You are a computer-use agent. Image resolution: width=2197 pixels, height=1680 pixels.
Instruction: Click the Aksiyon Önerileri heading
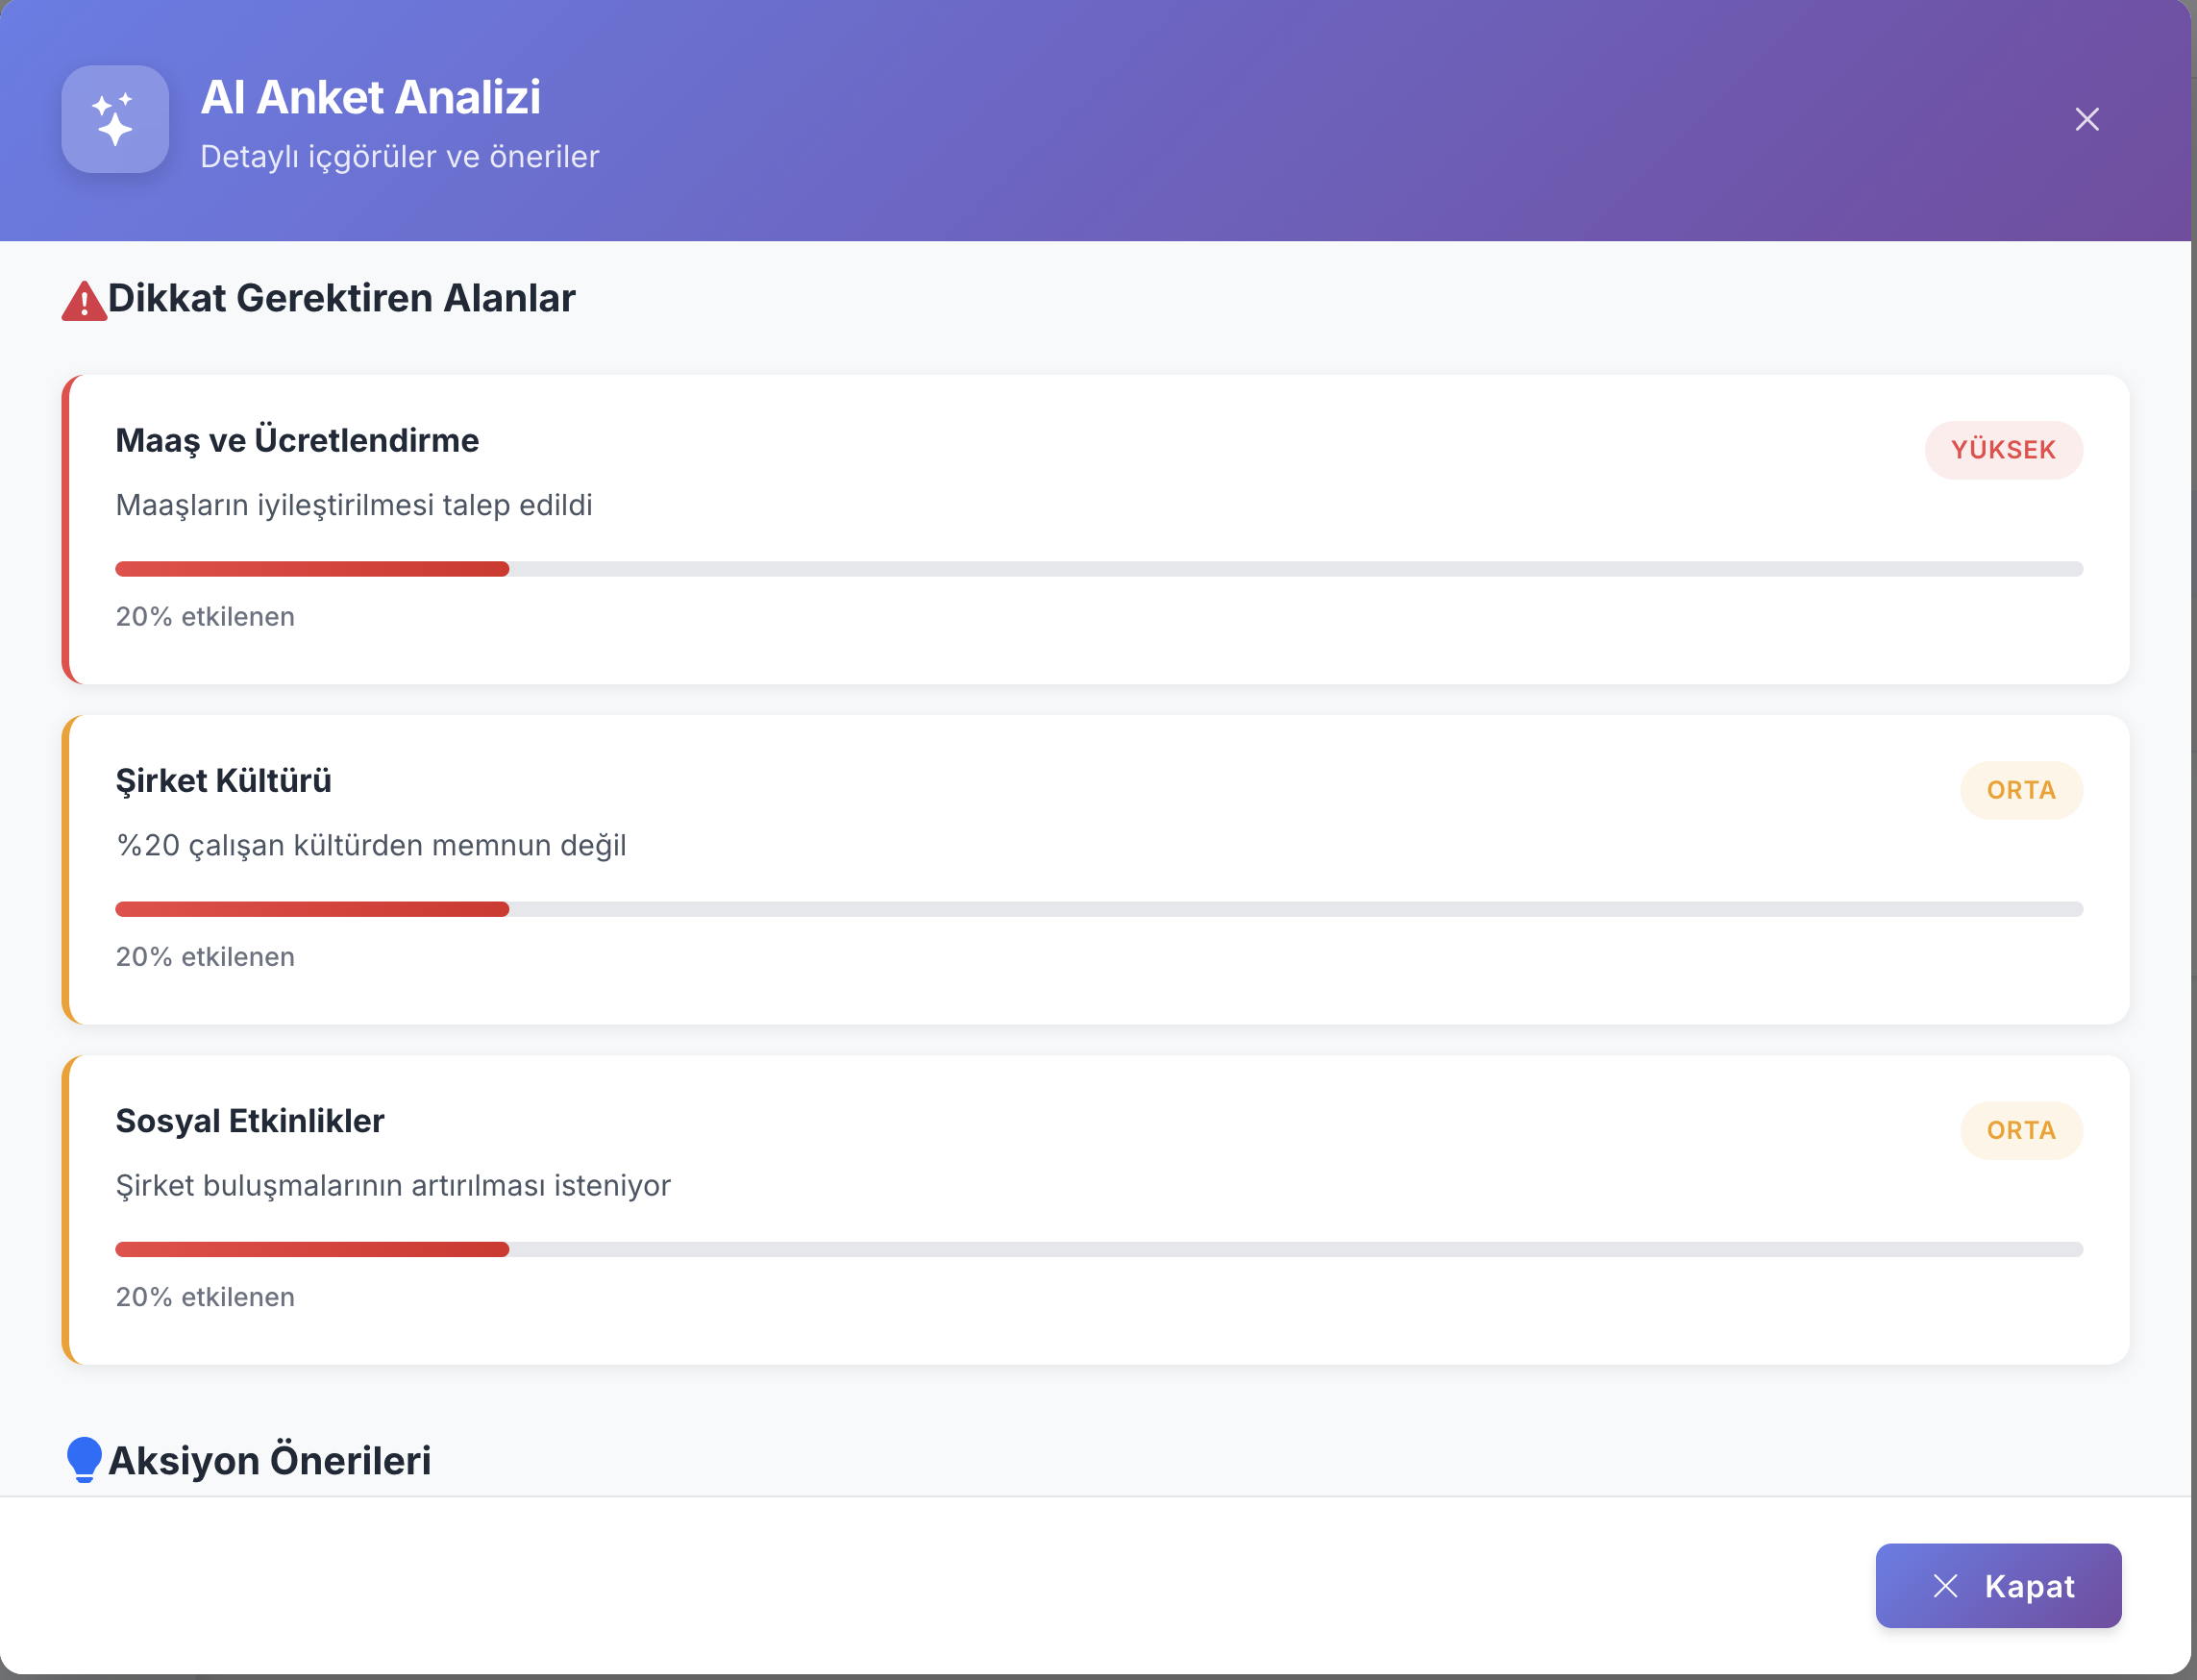270,1460
